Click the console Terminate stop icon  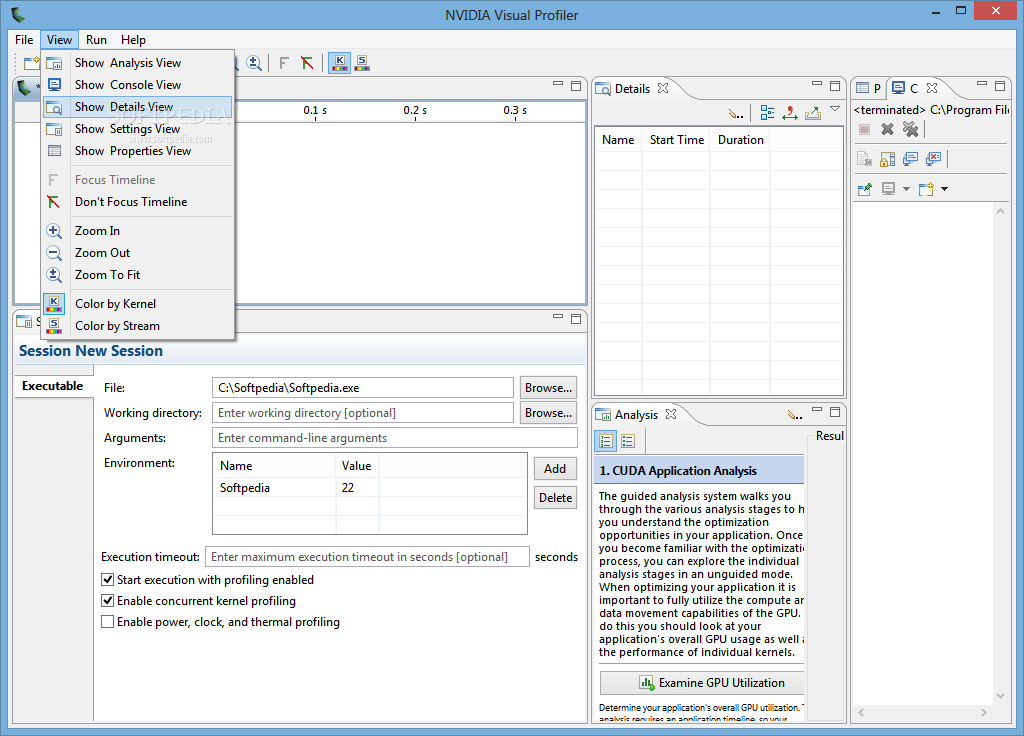coord(864,129)
